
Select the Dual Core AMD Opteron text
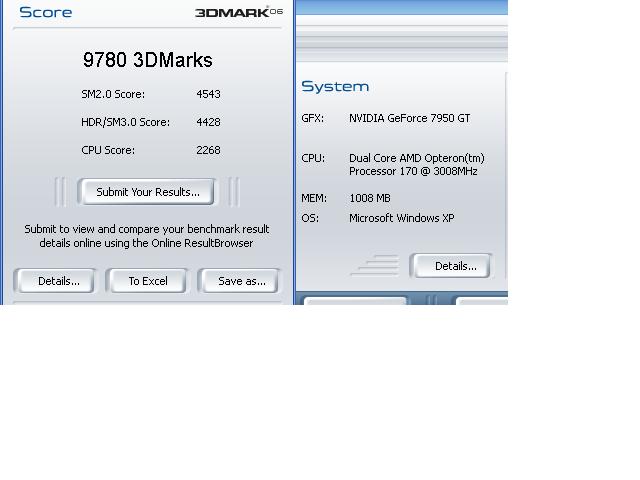[x=417, y=158]
